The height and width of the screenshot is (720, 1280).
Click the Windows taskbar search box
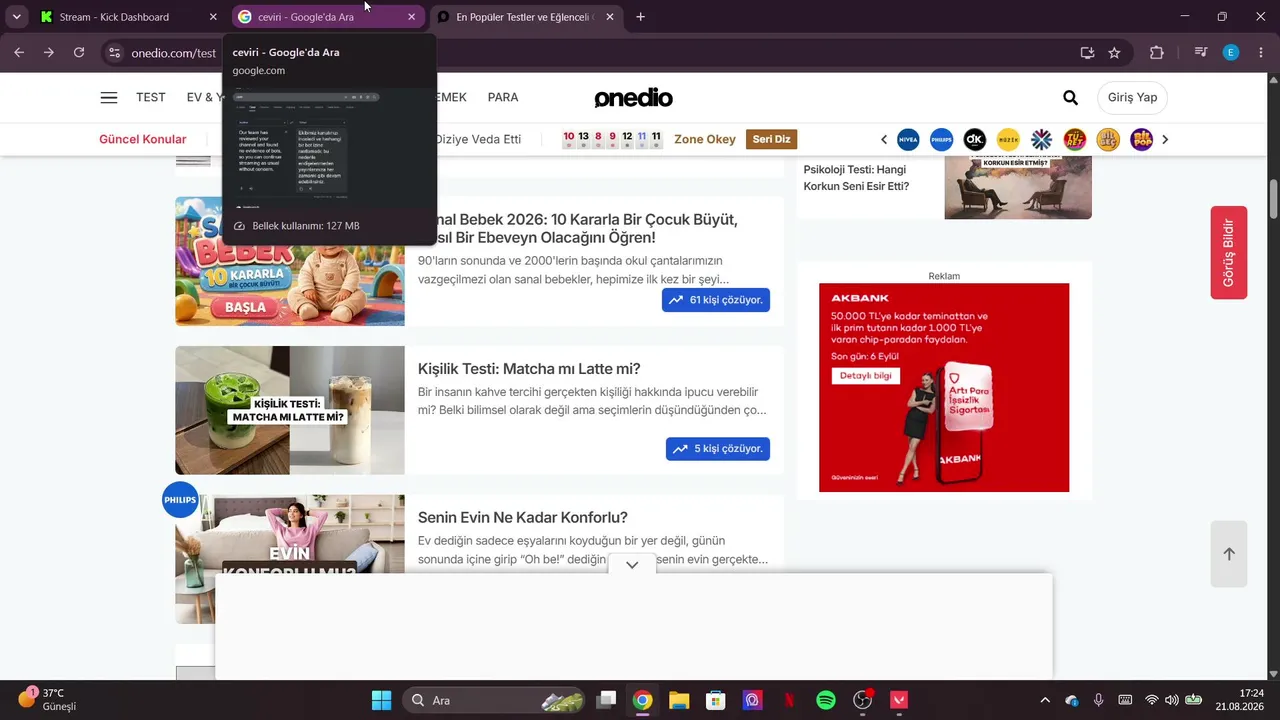point(495,700)
